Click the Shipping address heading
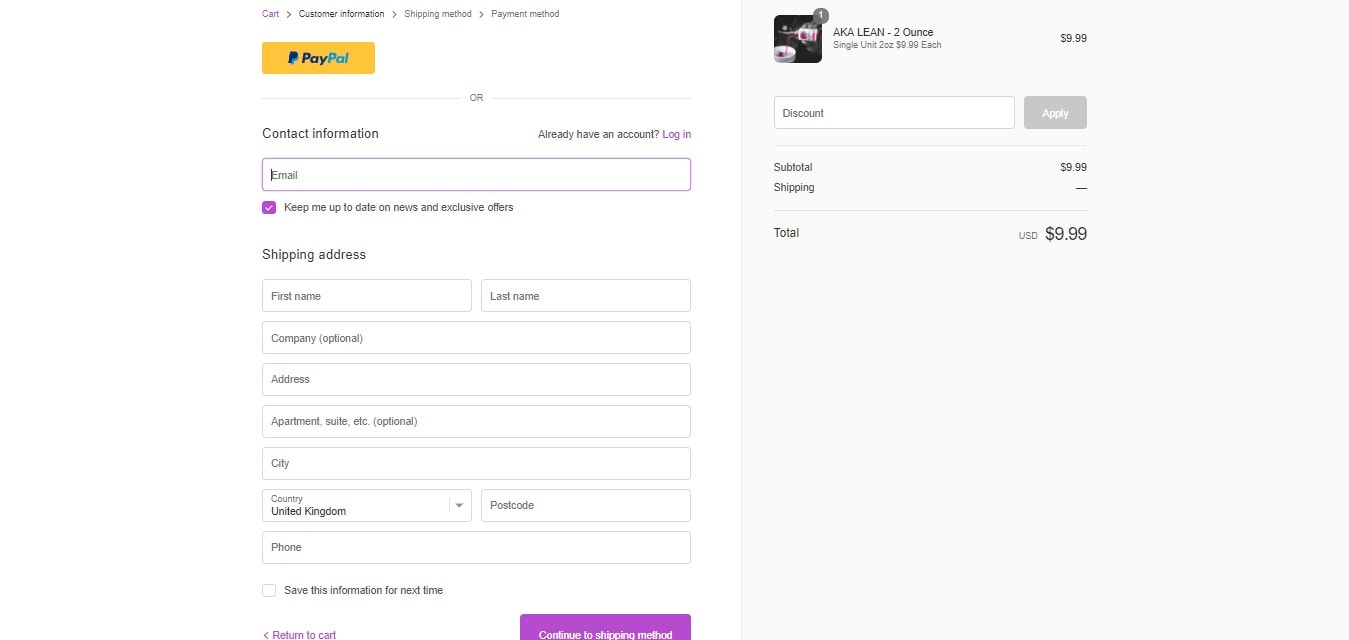Viewport: 1349px width, 640px height. pyautogui.click(x=314, y=255)
